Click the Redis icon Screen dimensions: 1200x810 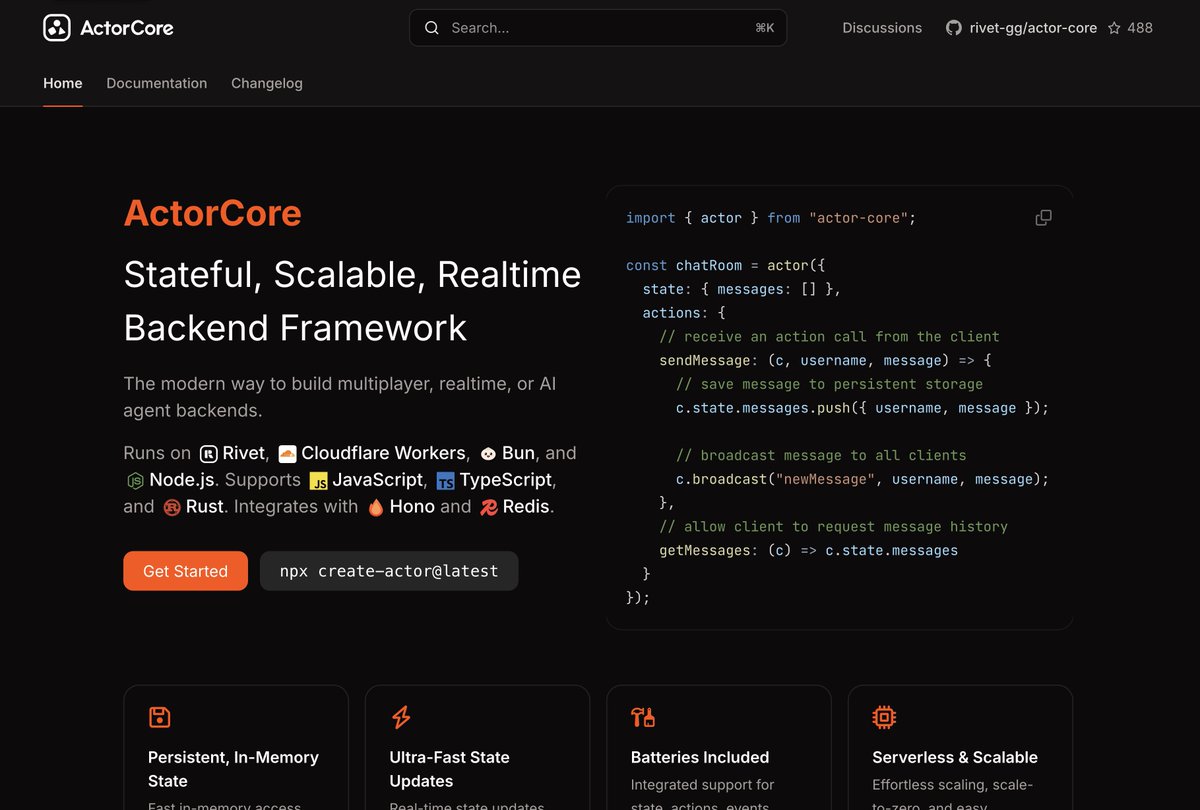[x=489, y=508]
